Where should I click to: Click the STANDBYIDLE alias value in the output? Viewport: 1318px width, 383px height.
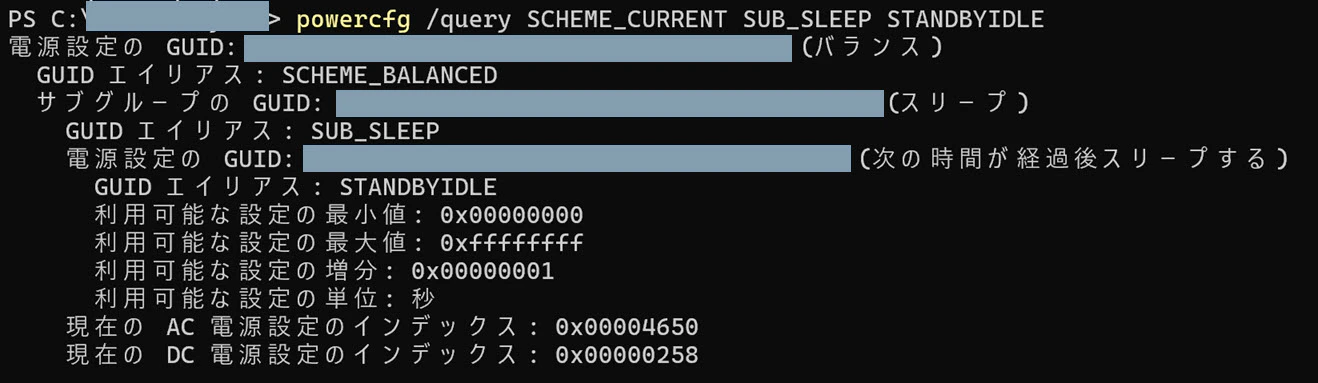point(418,187)
